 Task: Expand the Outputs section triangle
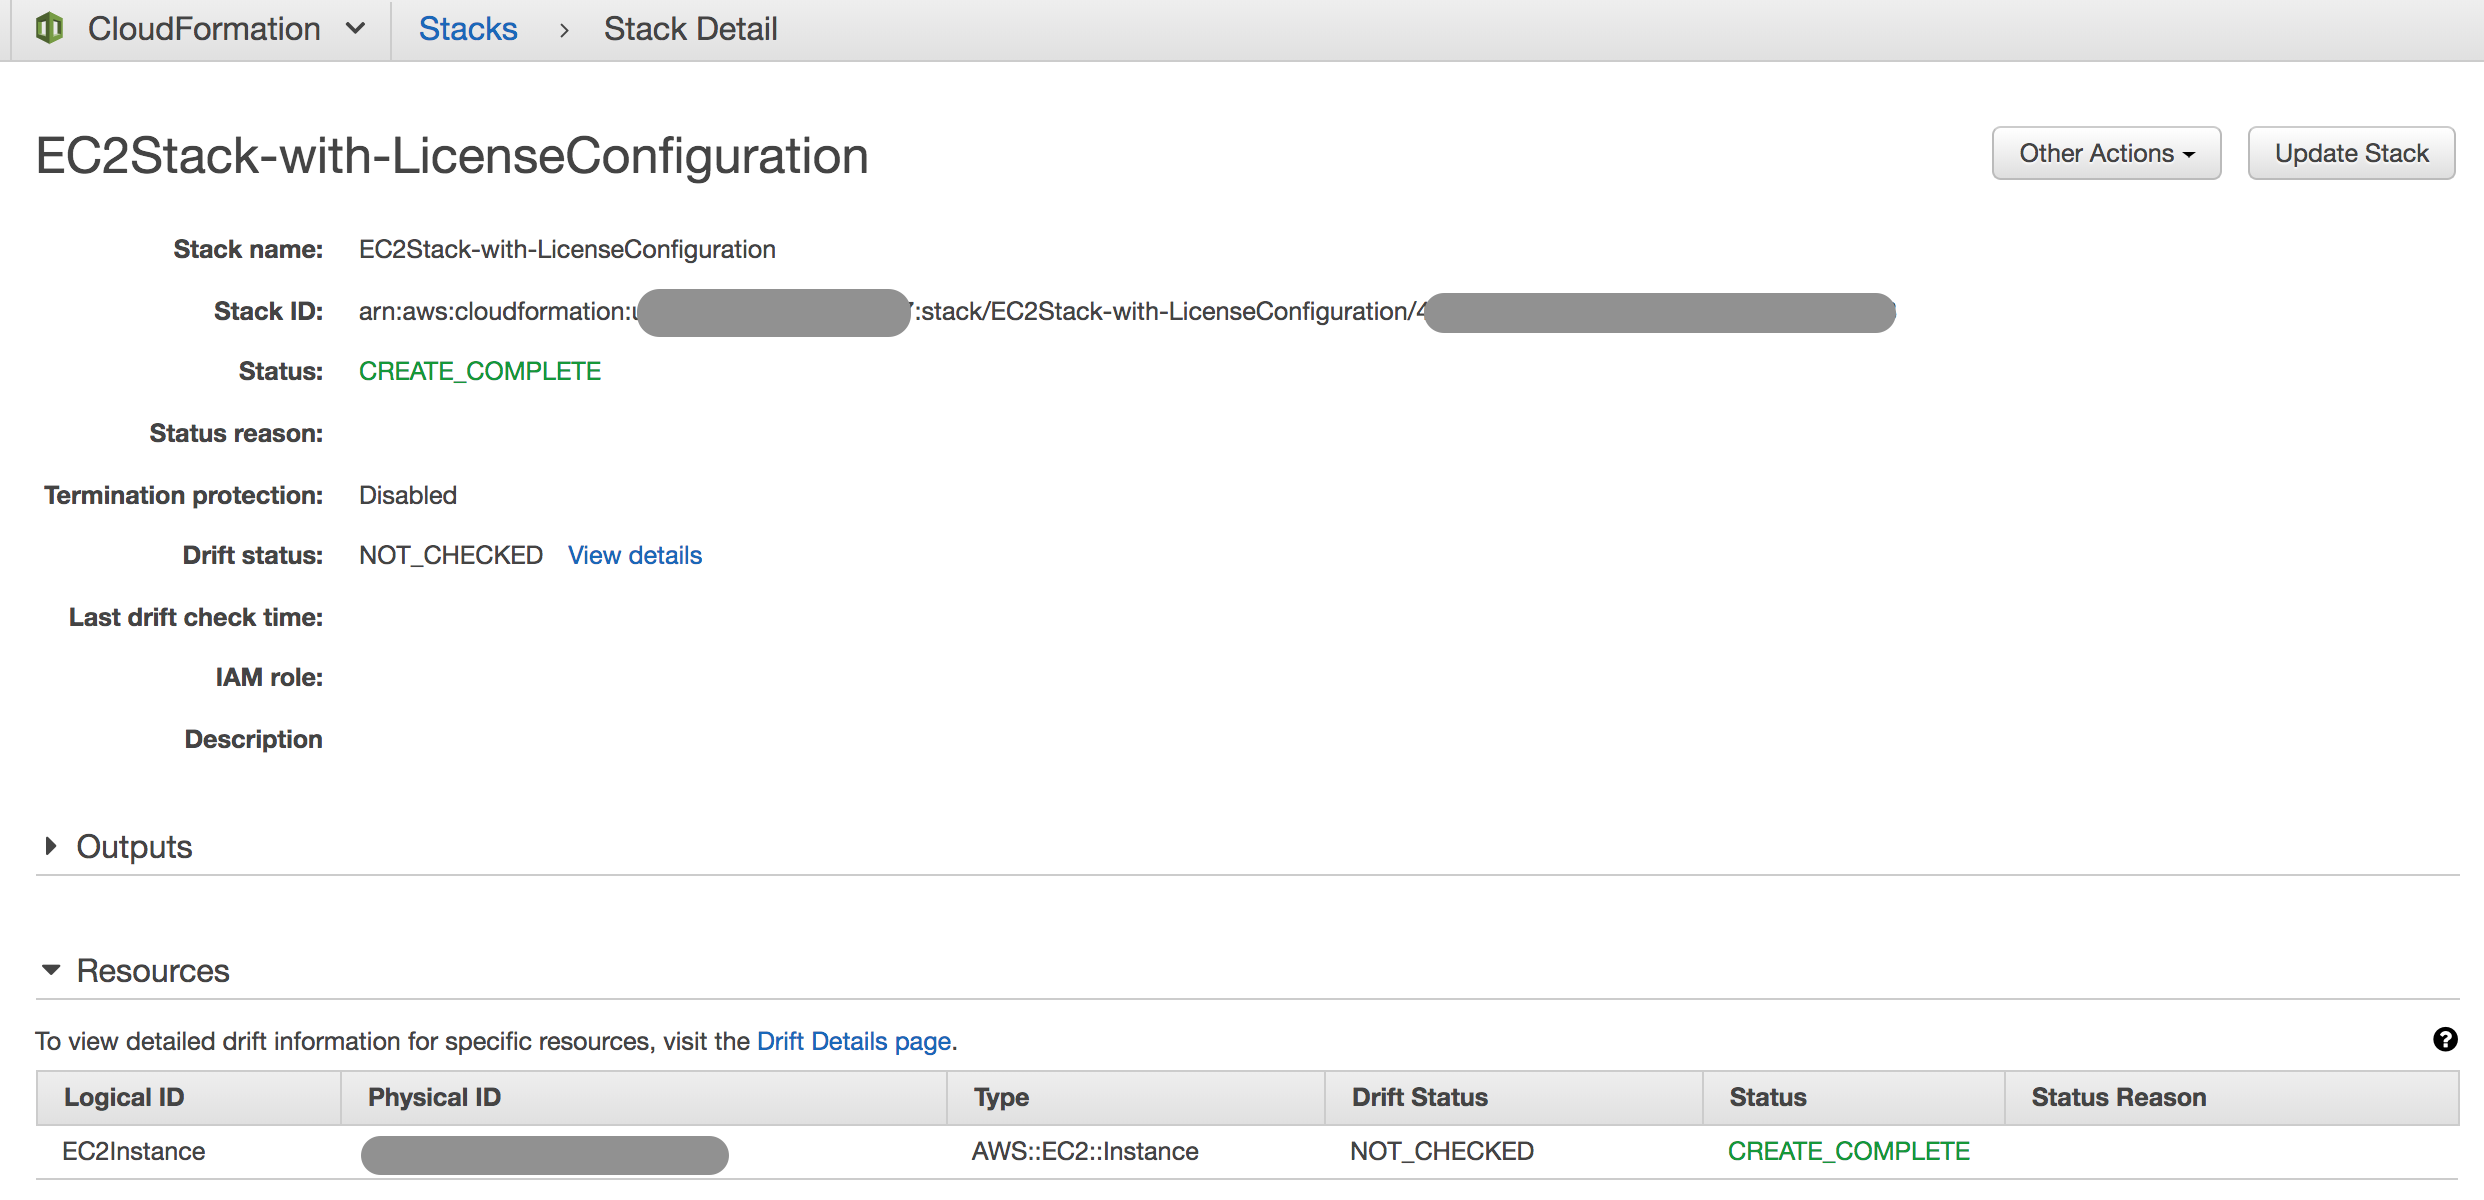[51, 846]
